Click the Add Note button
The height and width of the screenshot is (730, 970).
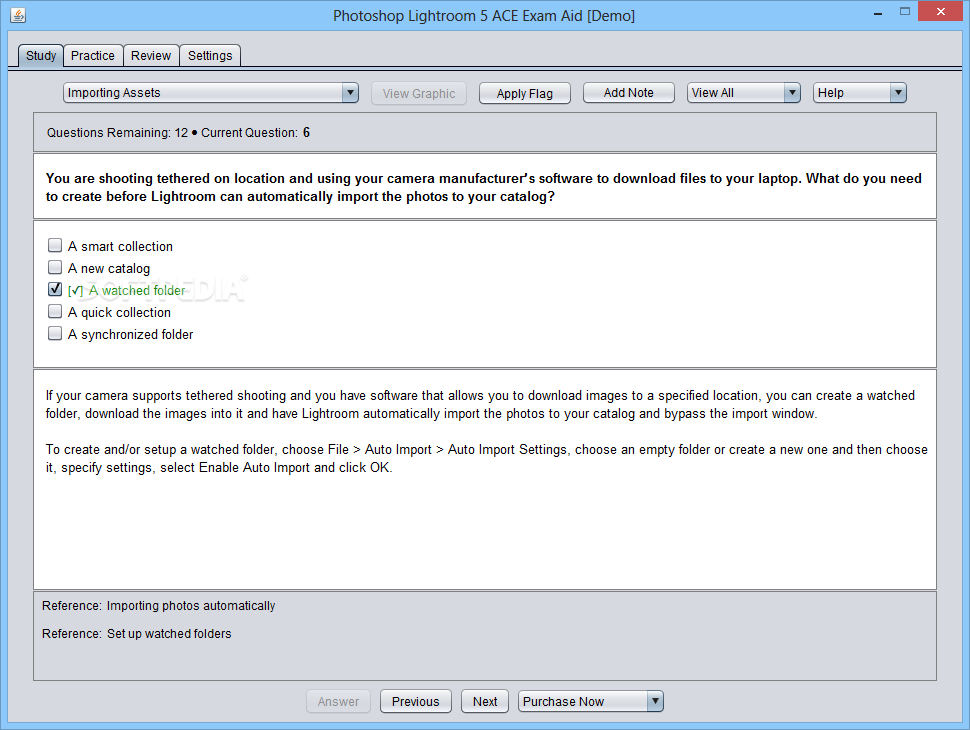[x=629, y=93]
